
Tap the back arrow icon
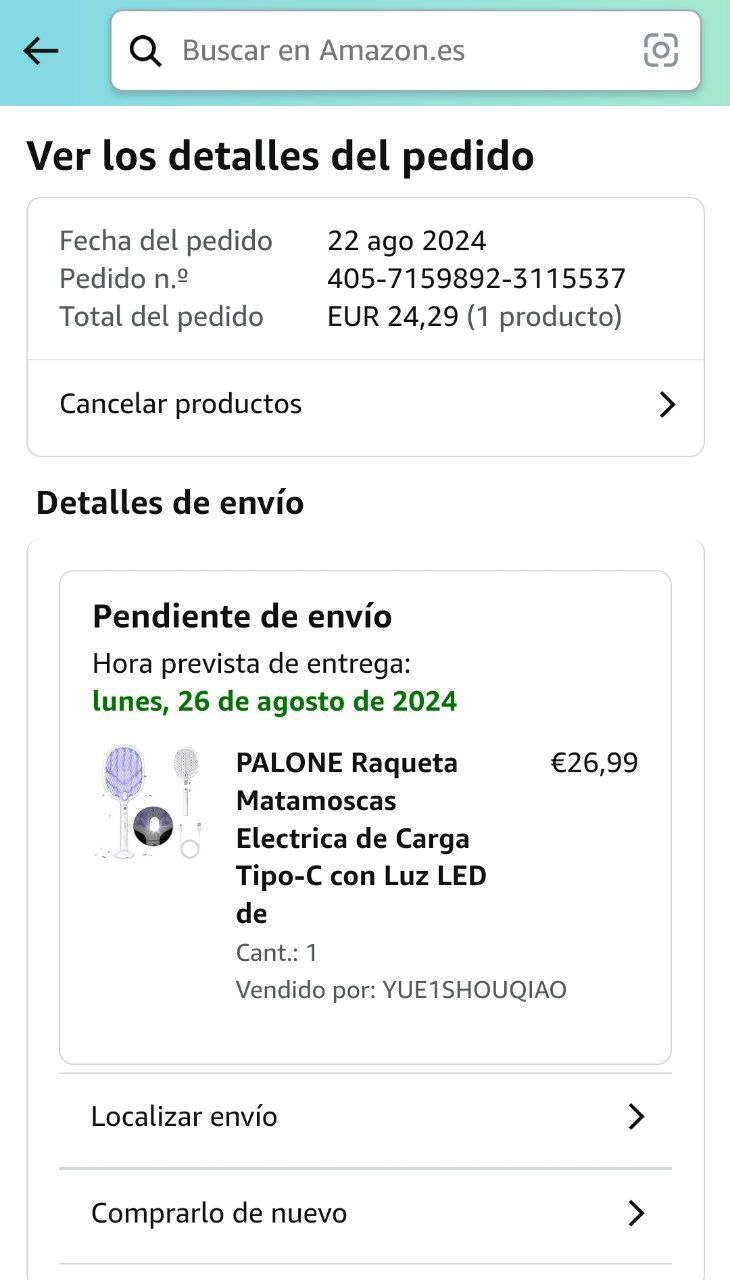coord(41,51)
